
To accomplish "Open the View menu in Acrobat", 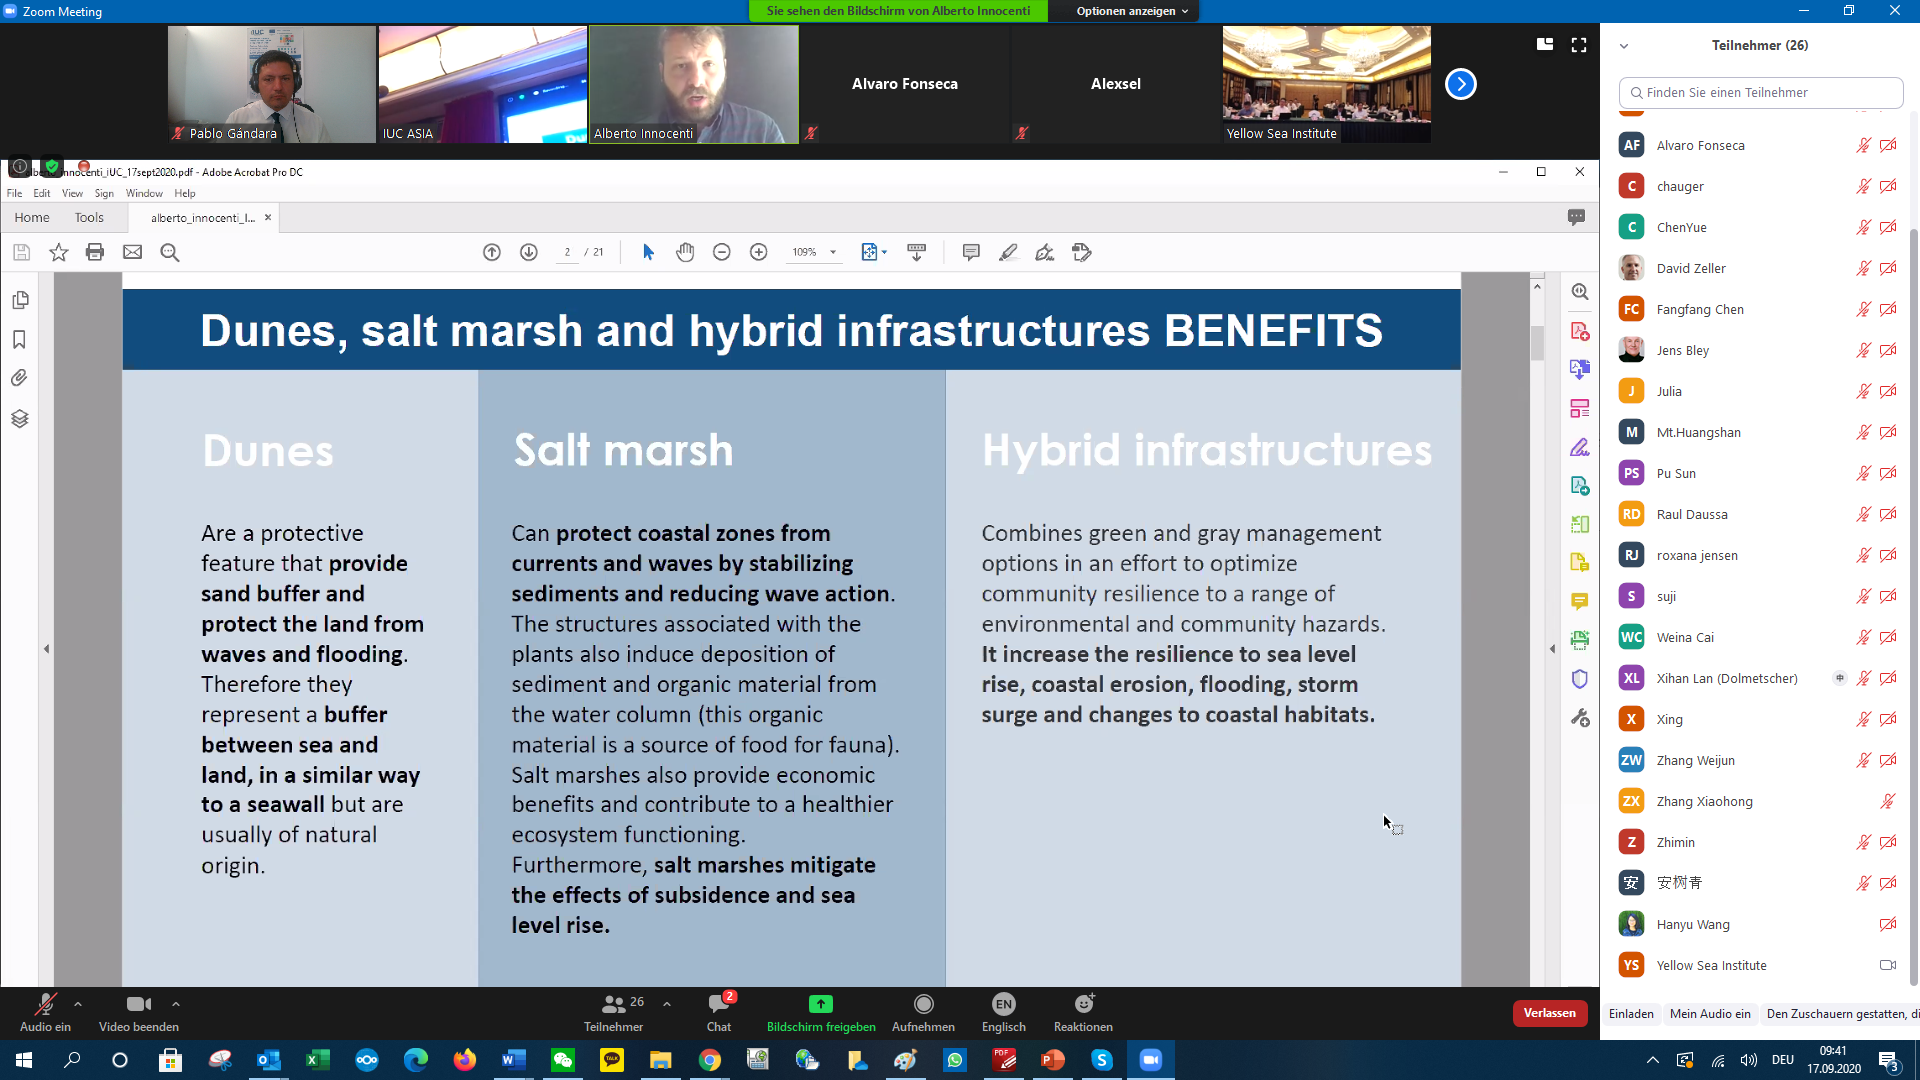I will tap(72, 193).
